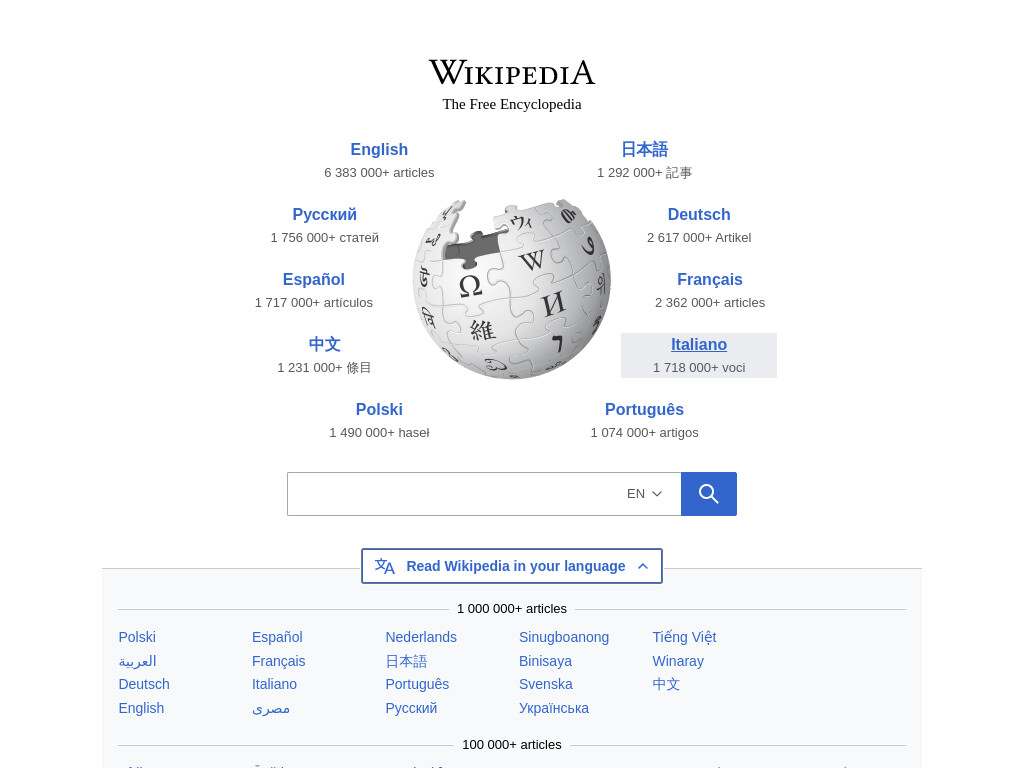The height and width of the screenshot is (768, 1024).
Task: Open the English Wikipedia link
Action: tap(379, 150)
